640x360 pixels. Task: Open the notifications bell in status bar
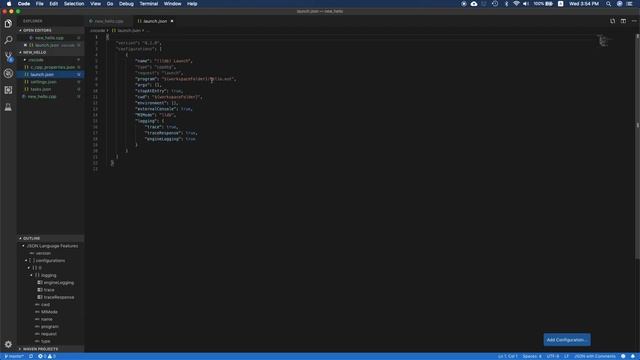click(x=633, y=356)
